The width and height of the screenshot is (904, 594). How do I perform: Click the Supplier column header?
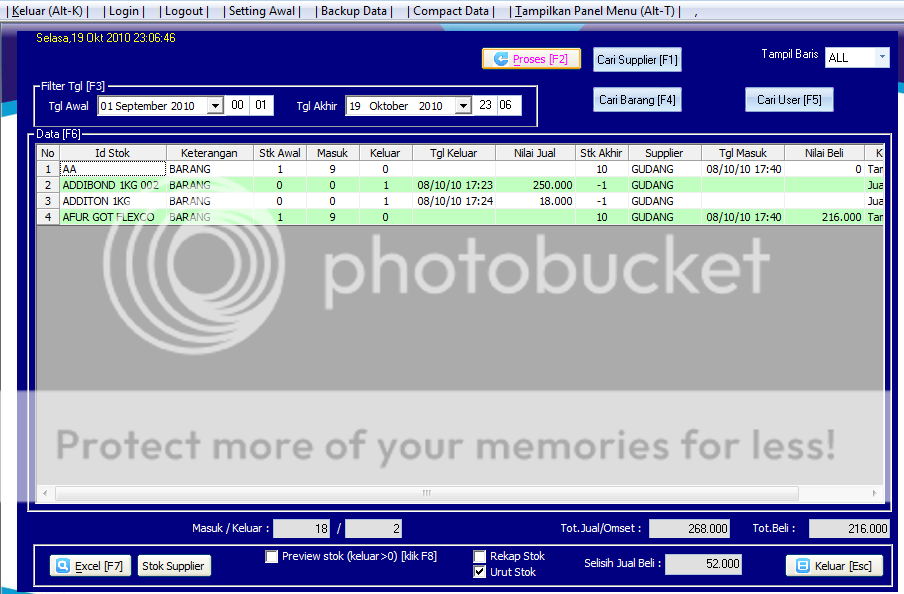664,153
